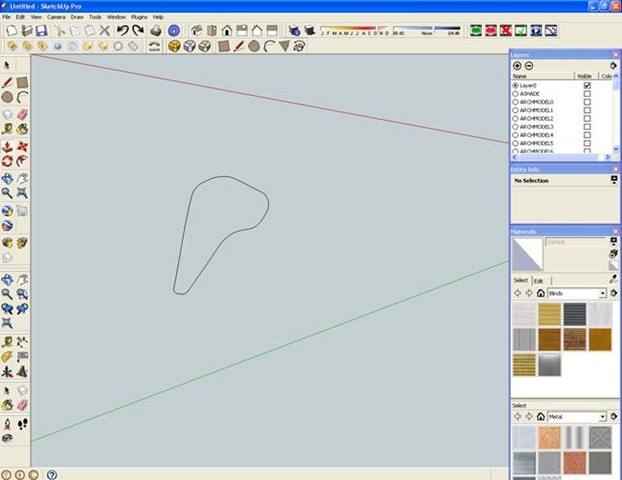The height and width of the screenshot is (480, 622).
Task: Save the model with the floppy disk icon
Action: (41, 31)
